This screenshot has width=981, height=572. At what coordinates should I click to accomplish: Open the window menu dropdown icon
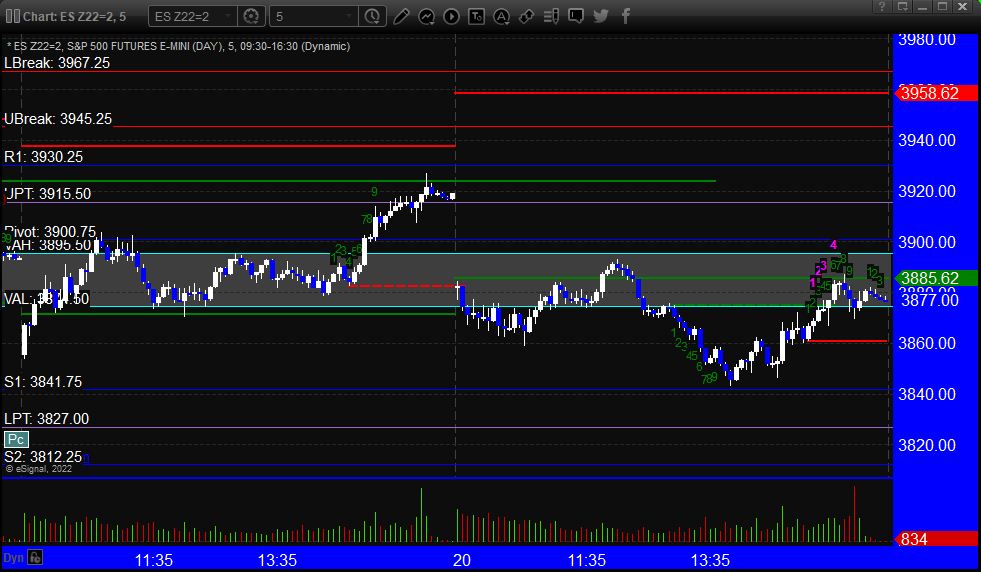coord(903,6)
